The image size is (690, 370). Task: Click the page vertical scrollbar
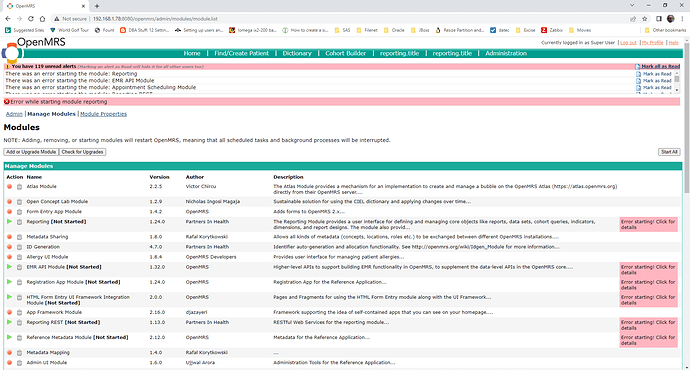[686, 119]
